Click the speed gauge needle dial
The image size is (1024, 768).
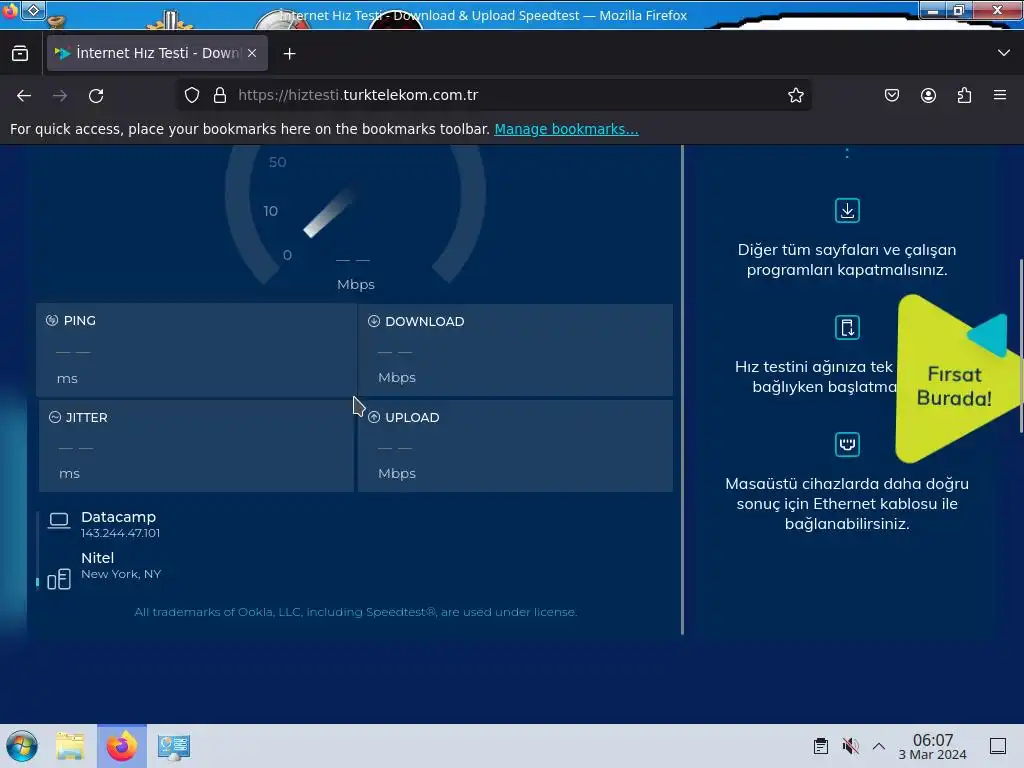[329, 213]
